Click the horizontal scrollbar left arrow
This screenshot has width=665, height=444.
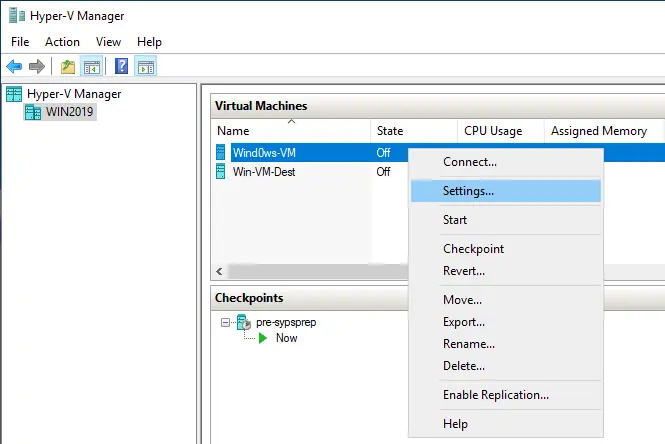(220, 271)
